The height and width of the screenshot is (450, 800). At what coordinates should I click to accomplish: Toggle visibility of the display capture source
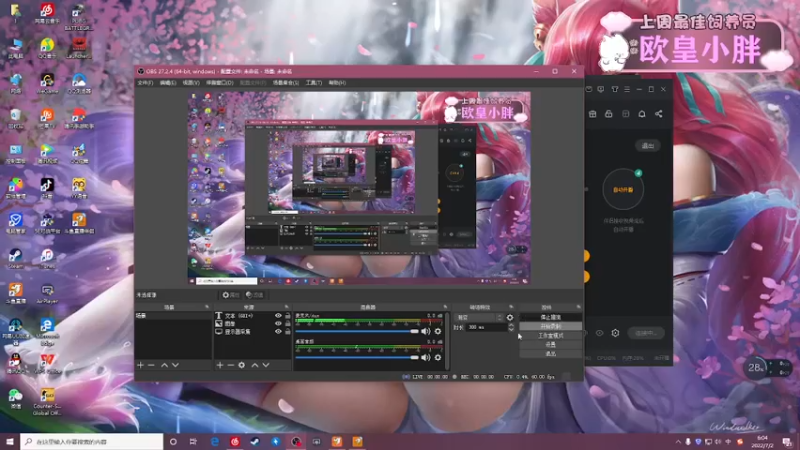(x=278, y=332)
